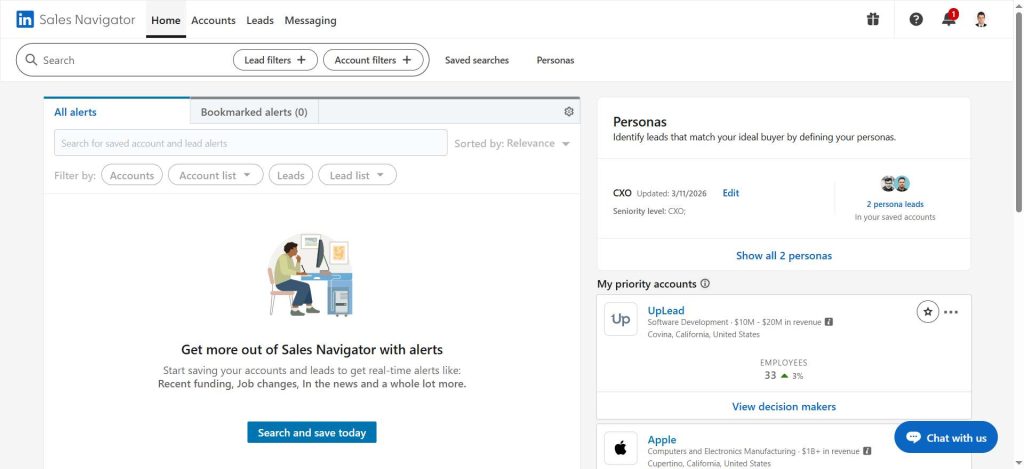
Task: Click the LinkedIn Sales Navigator logo
Action: (x=76, y=20)
